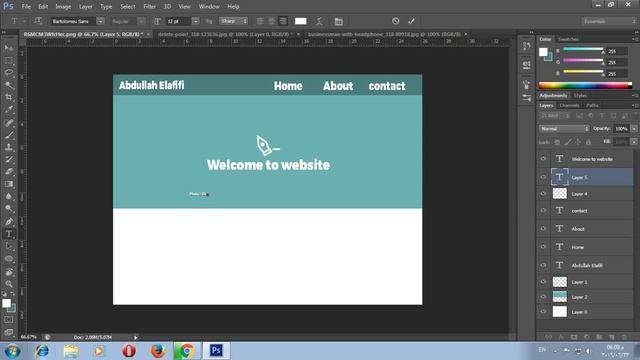Screen dimensions: 640x360
Task: Select the Clone Stamp tool
Action: [x=9, y=147]
